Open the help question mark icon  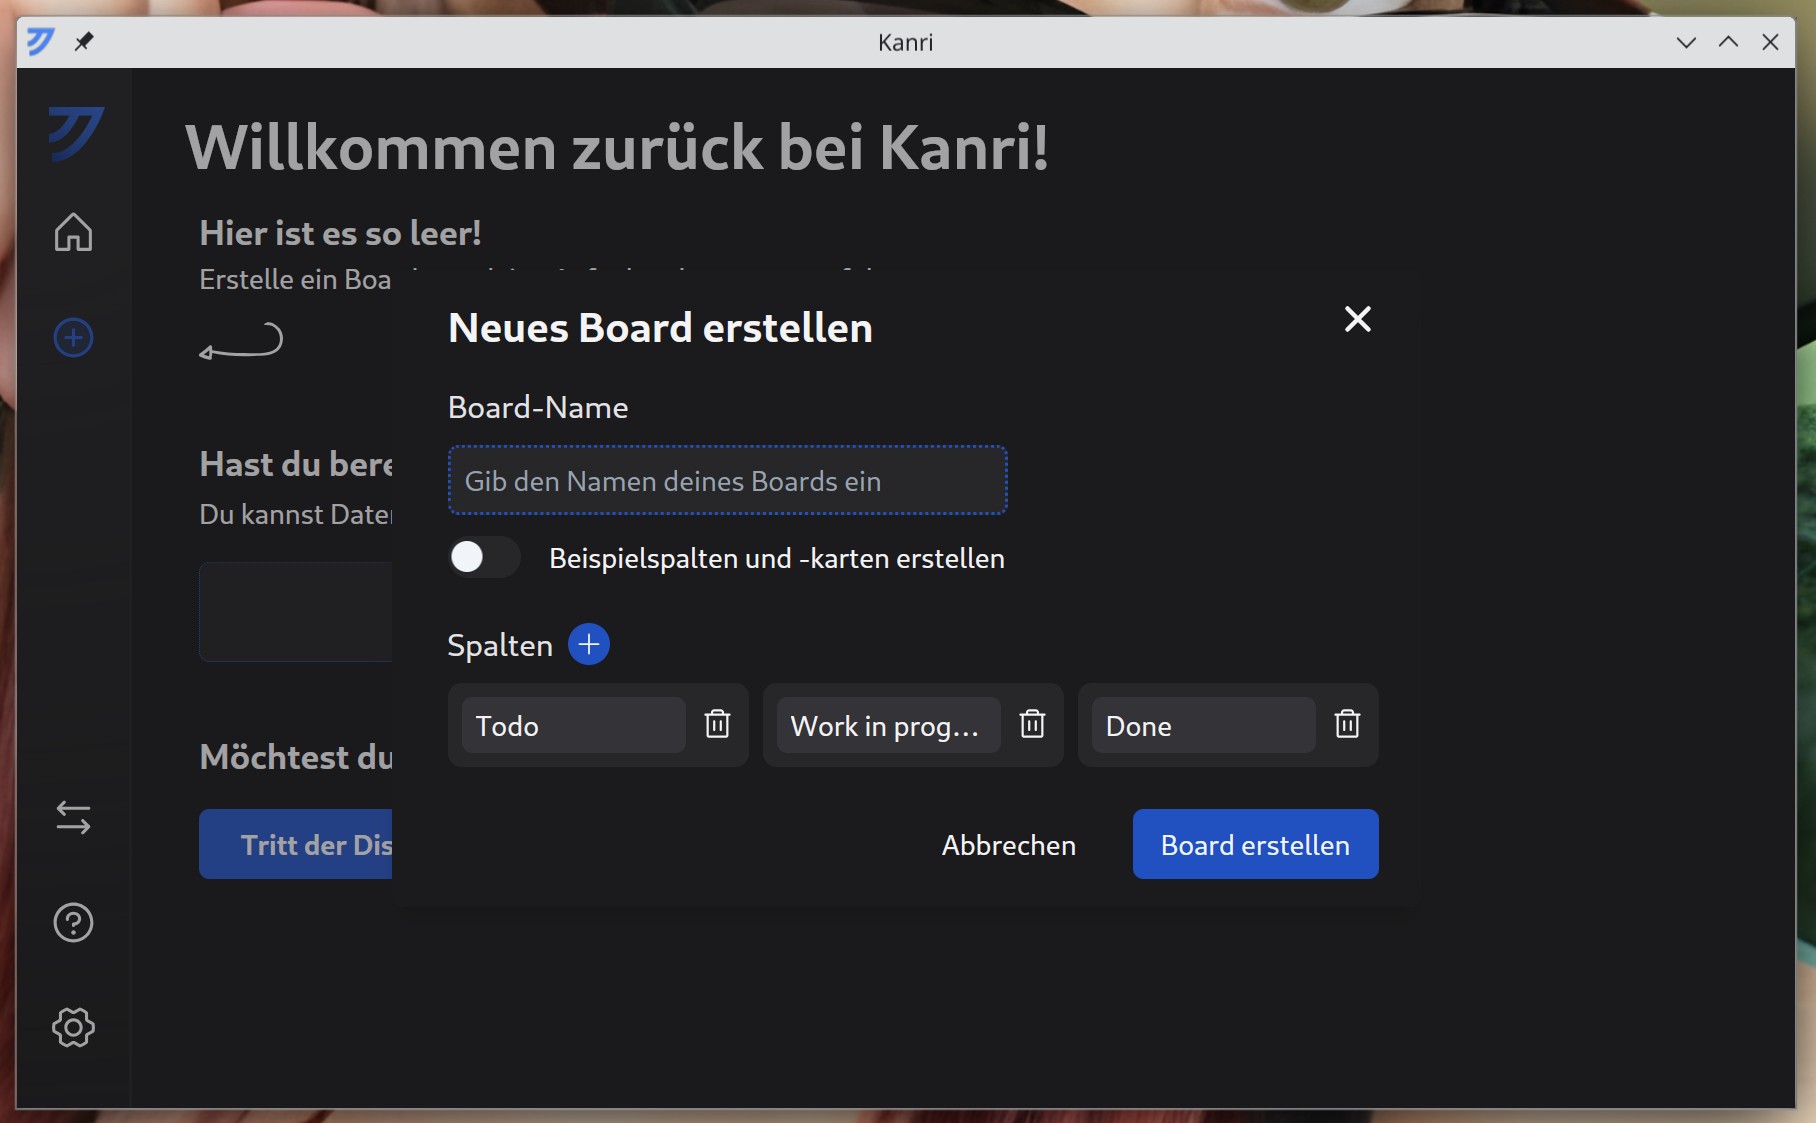point(73,922)
